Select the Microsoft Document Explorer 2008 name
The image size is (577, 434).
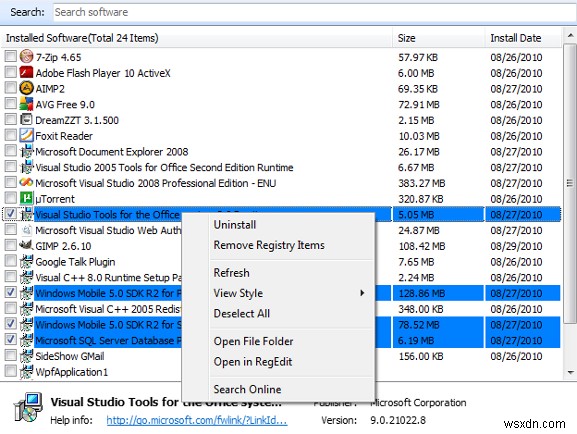click(111, 152)
